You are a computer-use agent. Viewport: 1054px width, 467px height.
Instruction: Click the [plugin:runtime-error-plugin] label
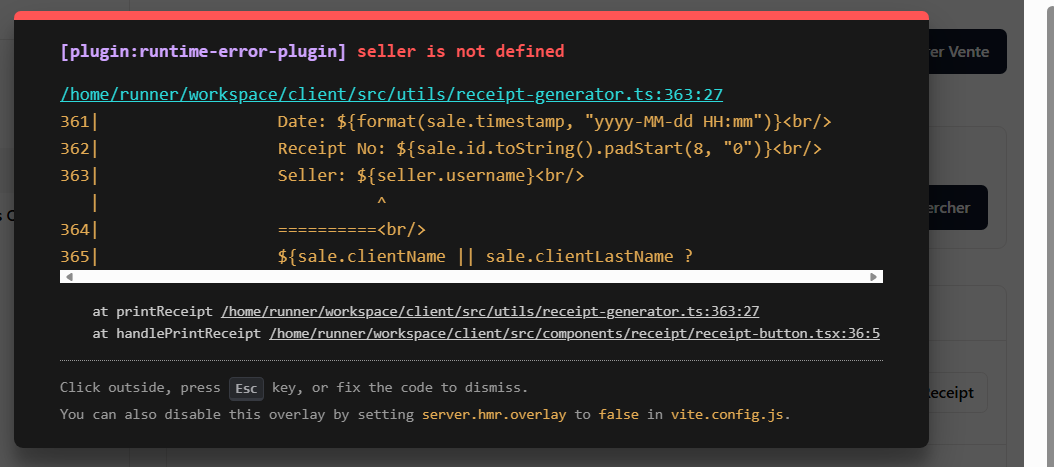(203, 51)
